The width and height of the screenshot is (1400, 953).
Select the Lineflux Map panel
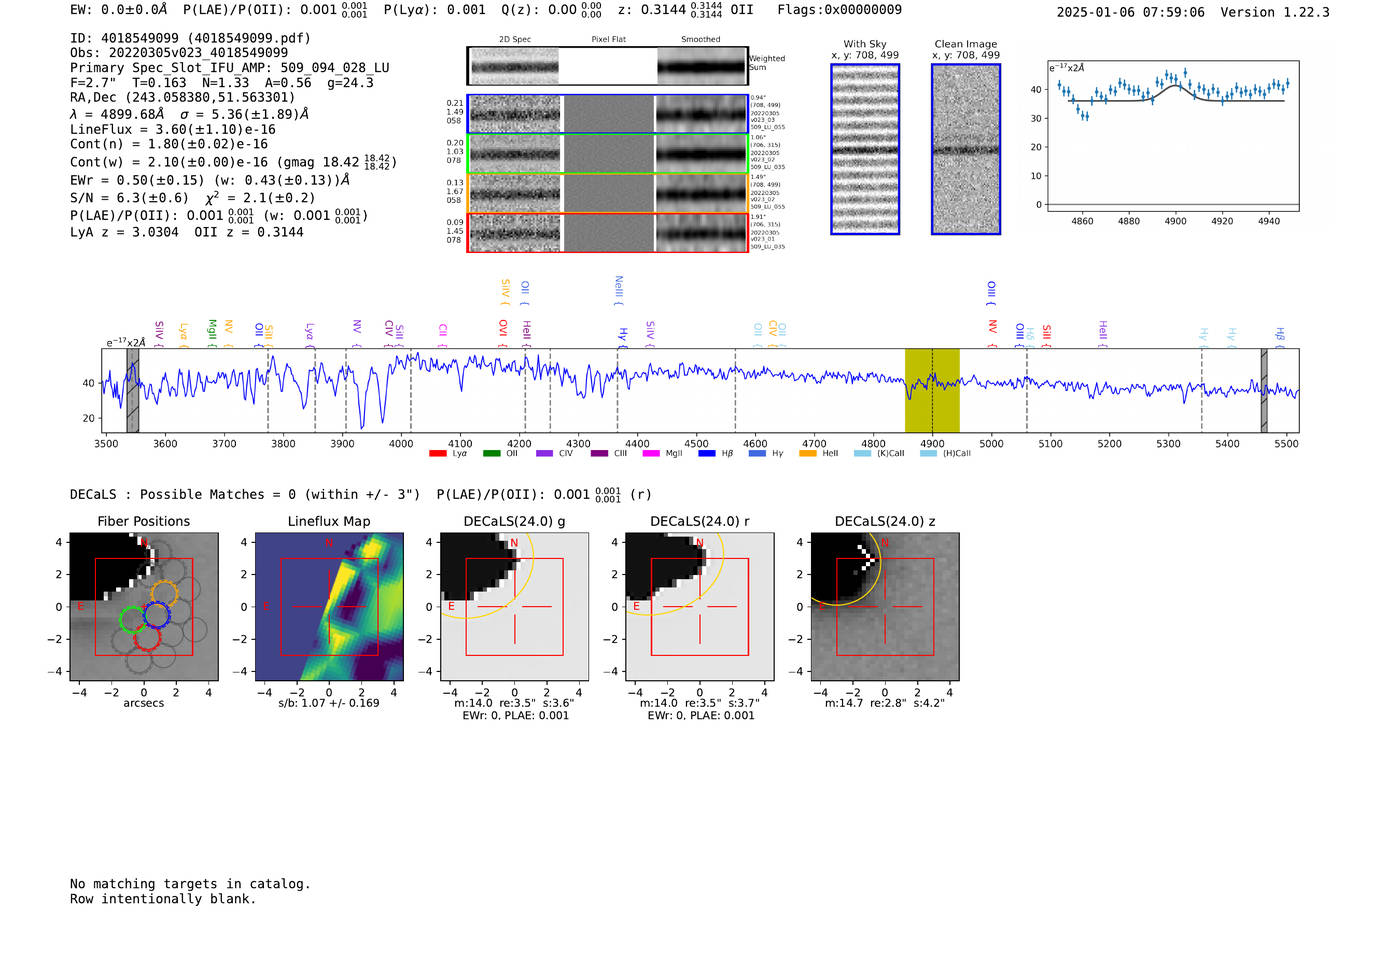tap(329, 607)
